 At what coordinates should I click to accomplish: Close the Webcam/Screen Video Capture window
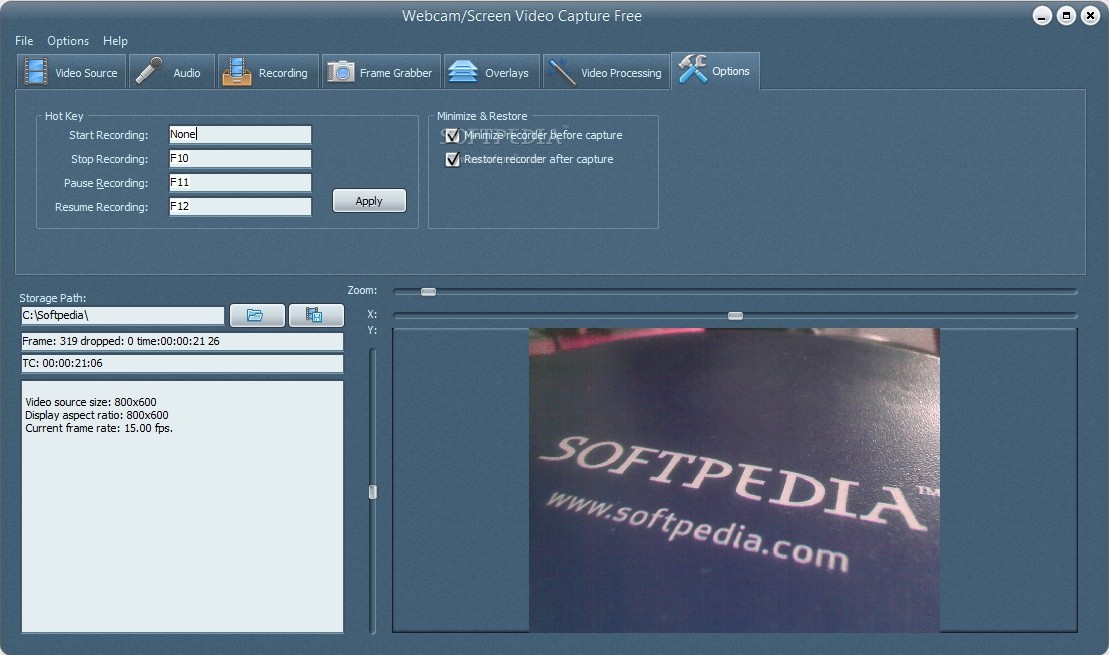coord(1091,16)
